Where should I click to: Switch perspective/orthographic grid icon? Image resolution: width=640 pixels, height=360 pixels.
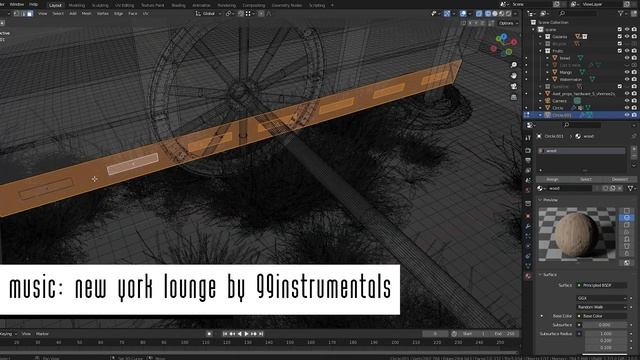tap(514, 97)
